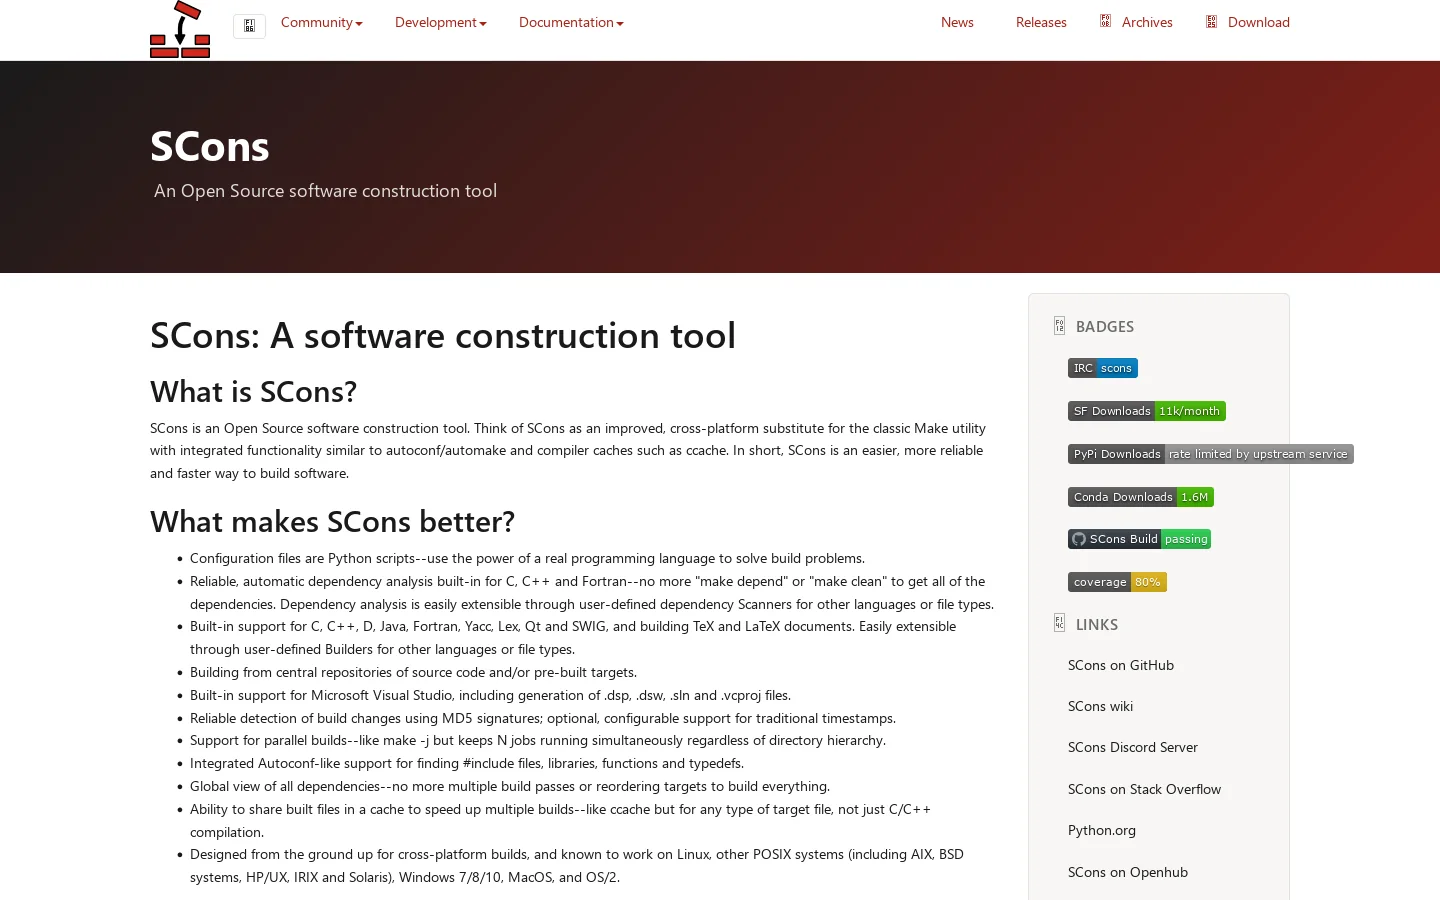Open the SCons Build passing badge
The image size is (1440, 900).
coord(1140,539)
